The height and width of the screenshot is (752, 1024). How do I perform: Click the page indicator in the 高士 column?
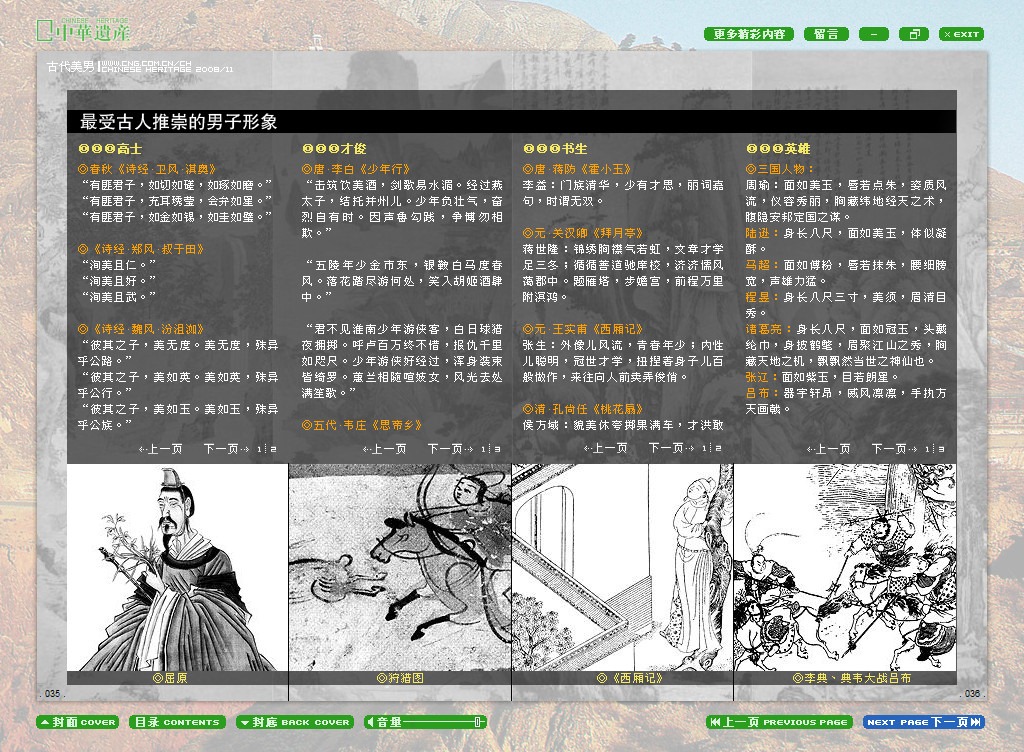[x=266, y=449]
